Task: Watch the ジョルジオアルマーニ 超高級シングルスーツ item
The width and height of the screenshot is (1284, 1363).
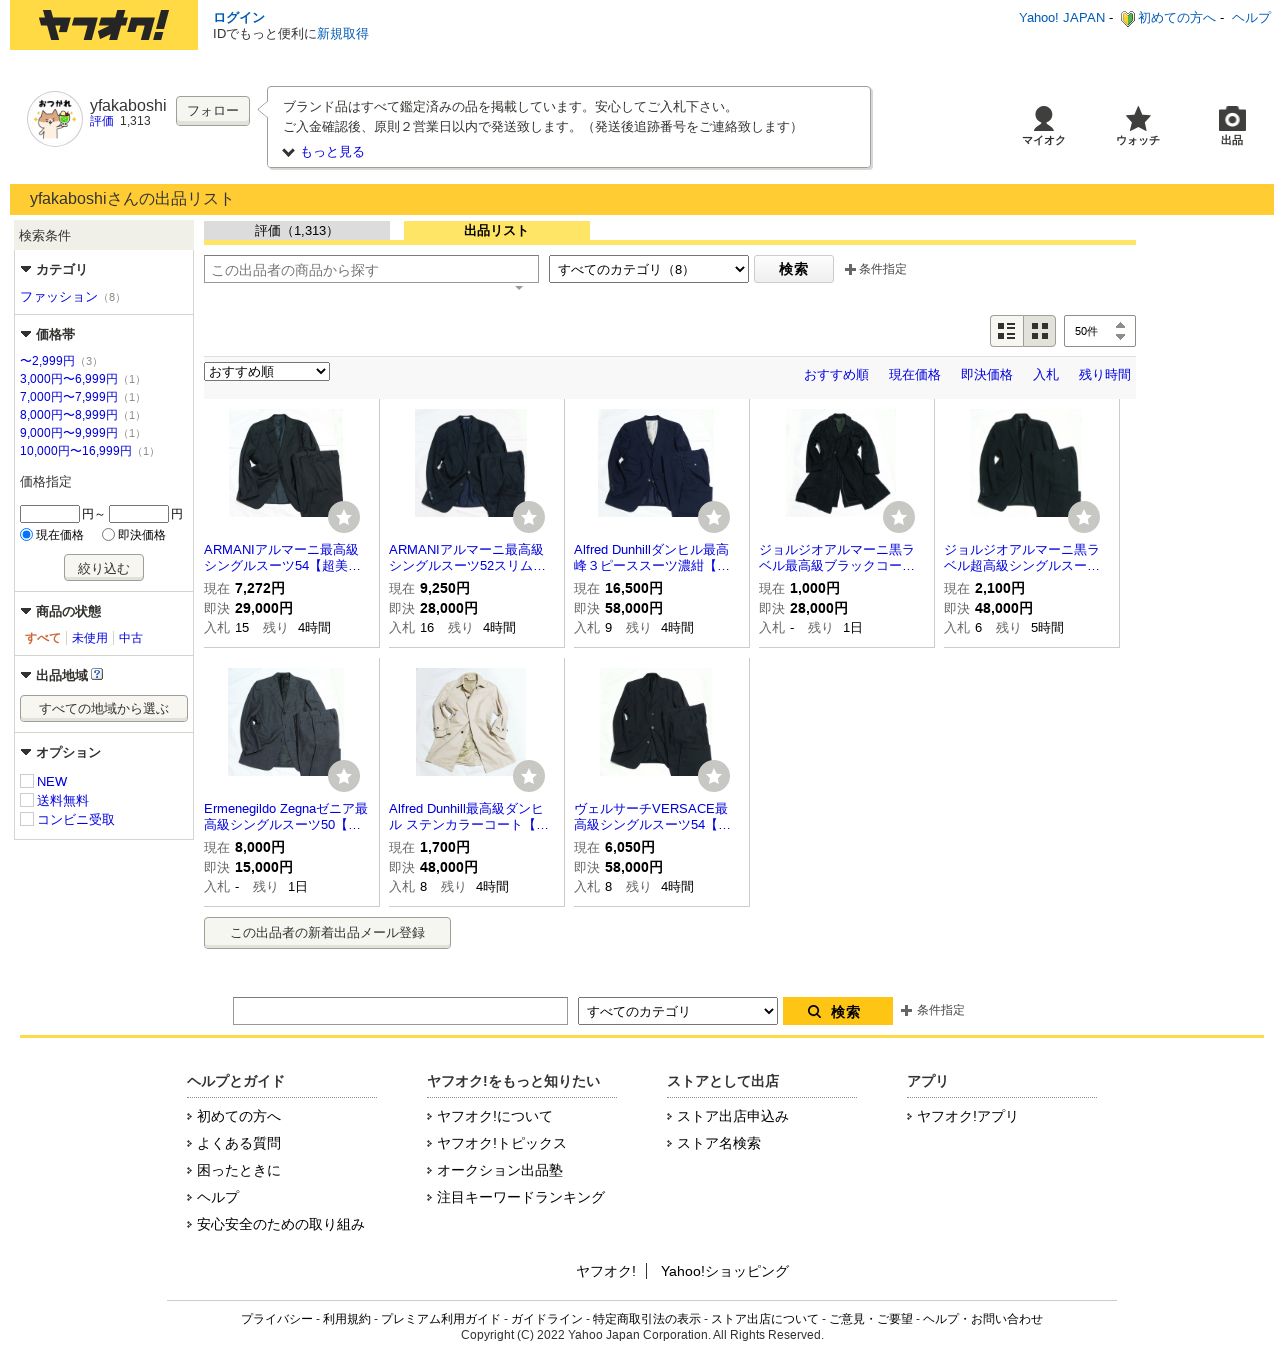Action: tap(1084, 517)
